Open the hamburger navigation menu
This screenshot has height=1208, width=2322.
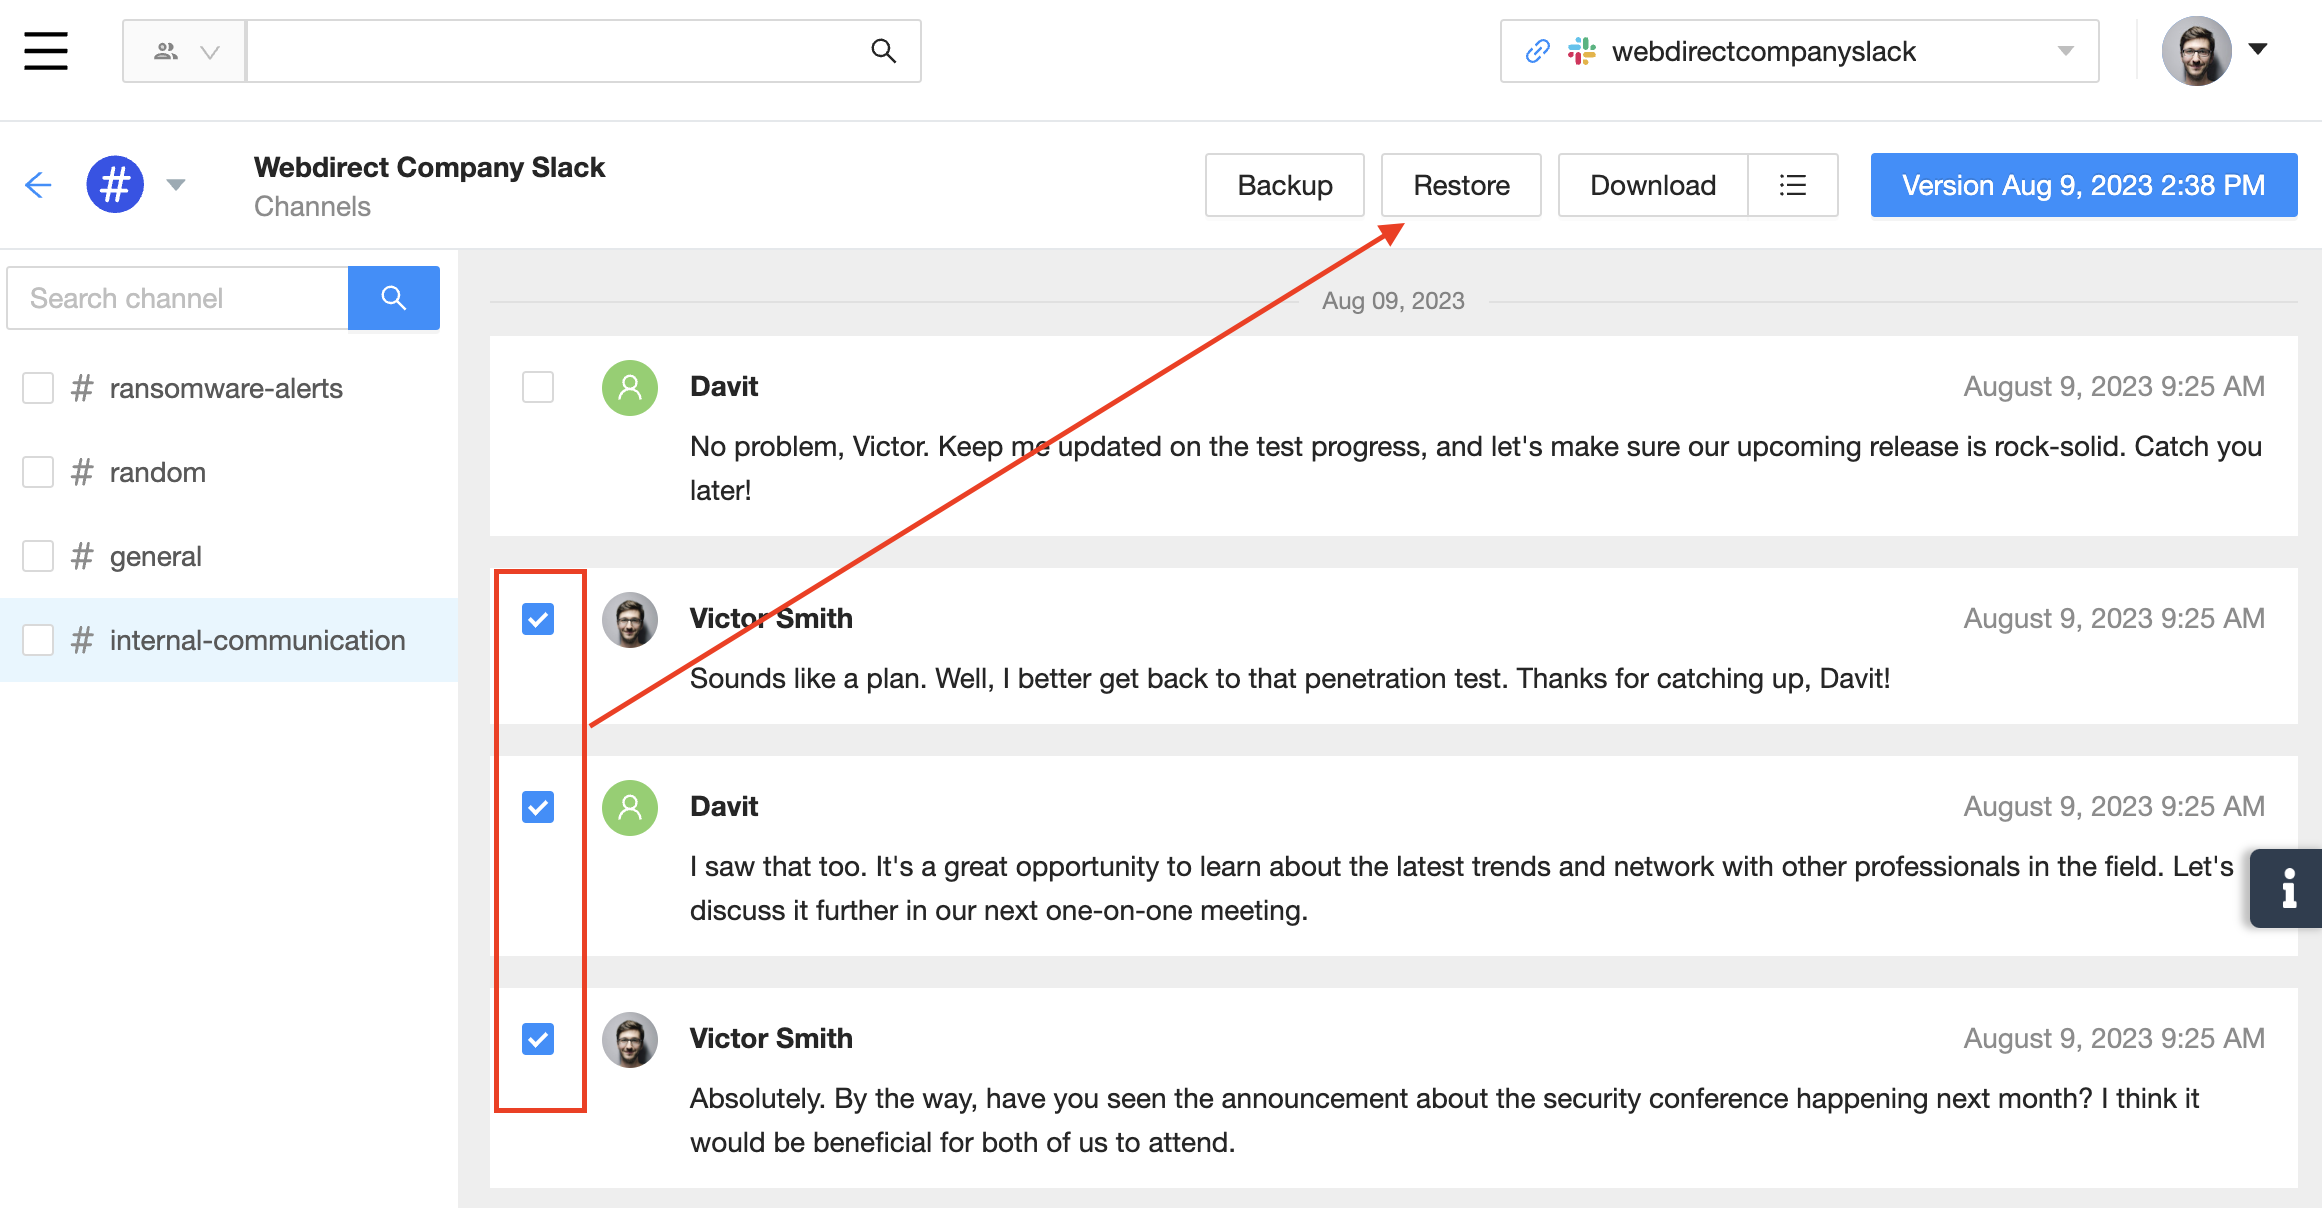pyautogui.click(x=46, y=51)
